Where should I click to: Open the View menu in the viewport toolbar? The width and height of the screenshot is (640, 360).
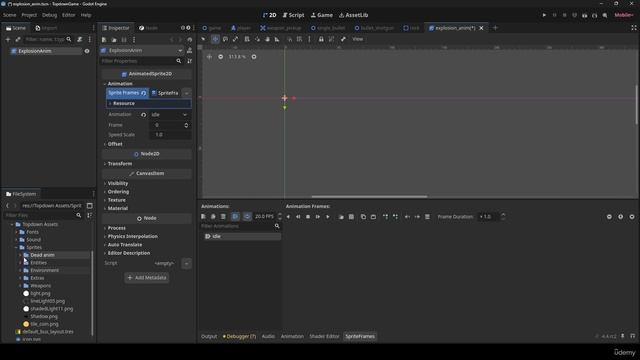358,39
